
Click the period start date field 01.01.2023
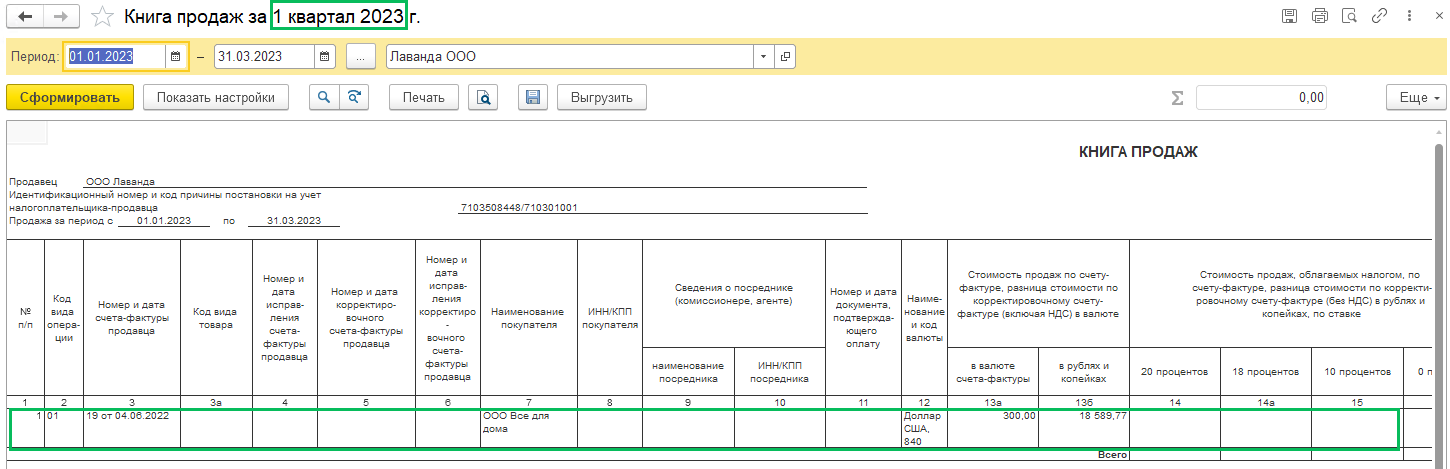pyautogui.click(x=114, y=57)
